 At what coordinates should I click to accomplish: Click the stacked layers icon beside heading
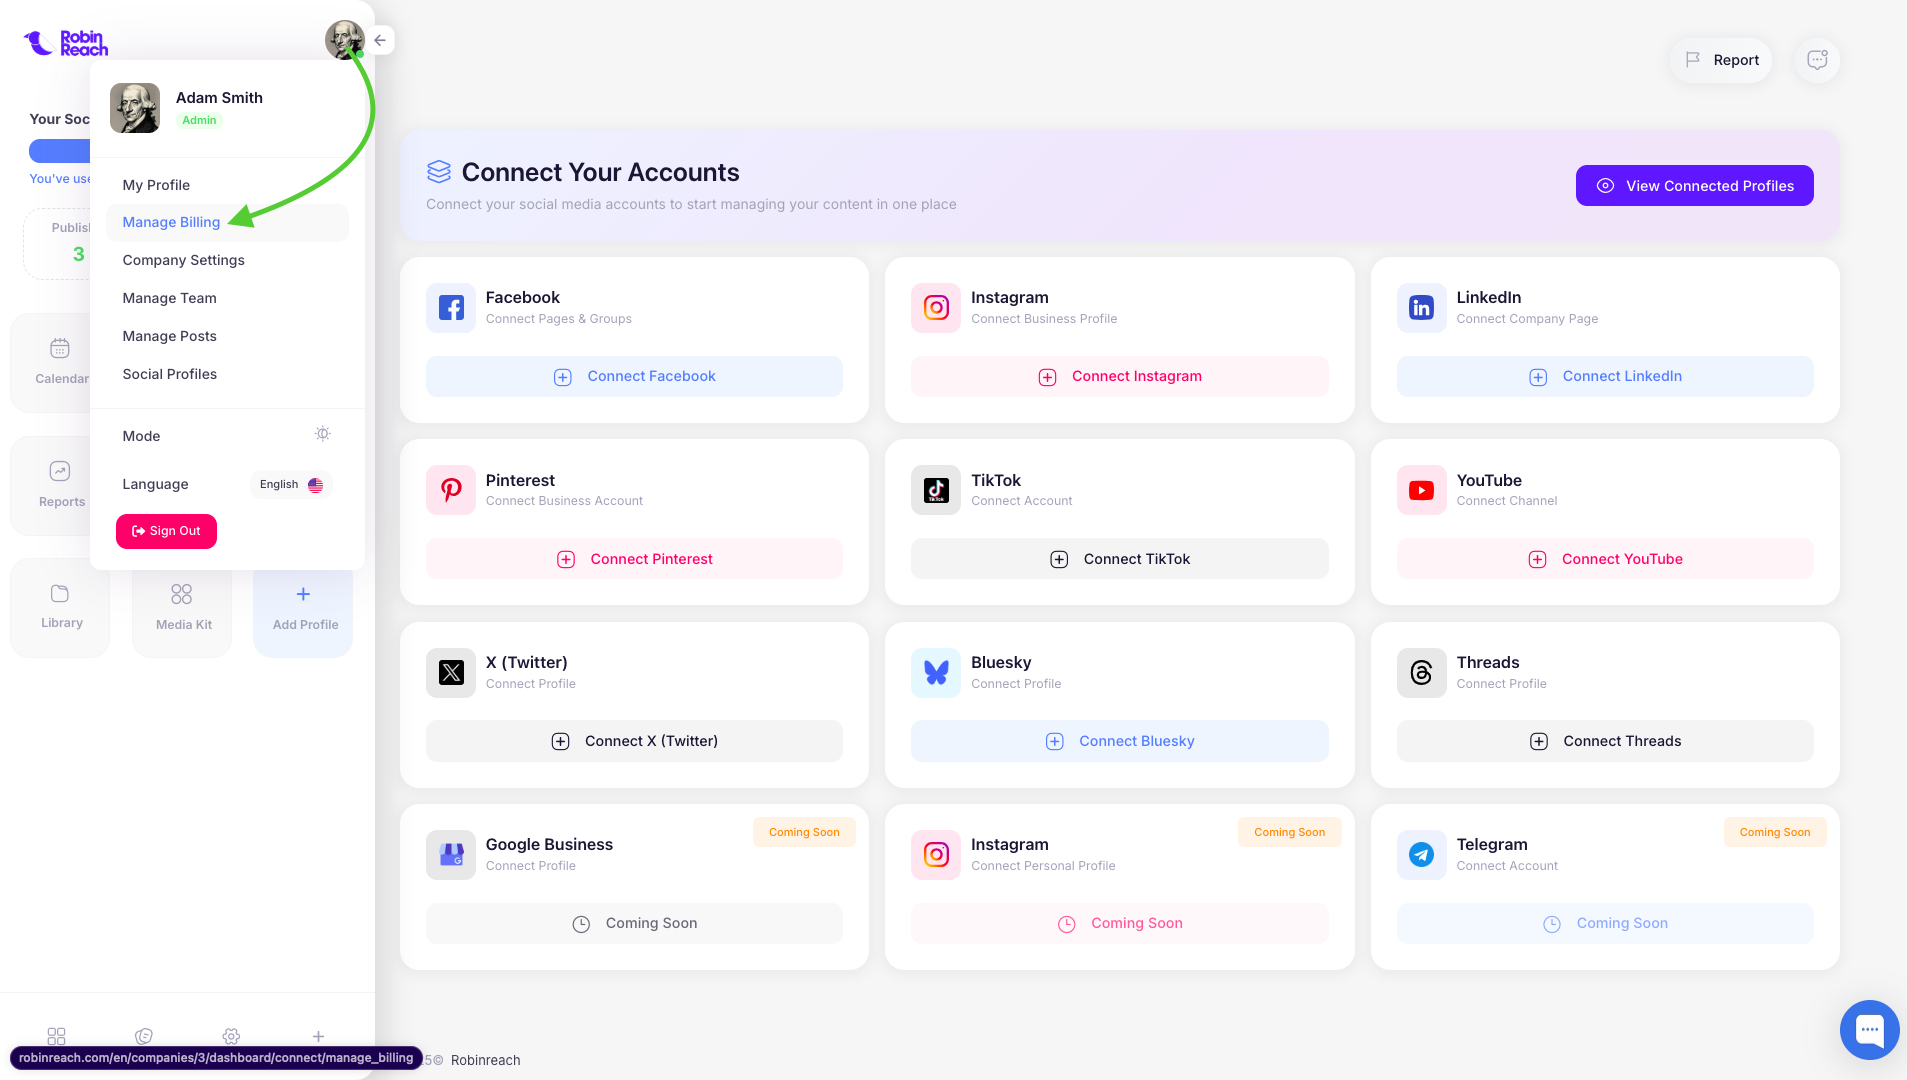click(438, 172)
